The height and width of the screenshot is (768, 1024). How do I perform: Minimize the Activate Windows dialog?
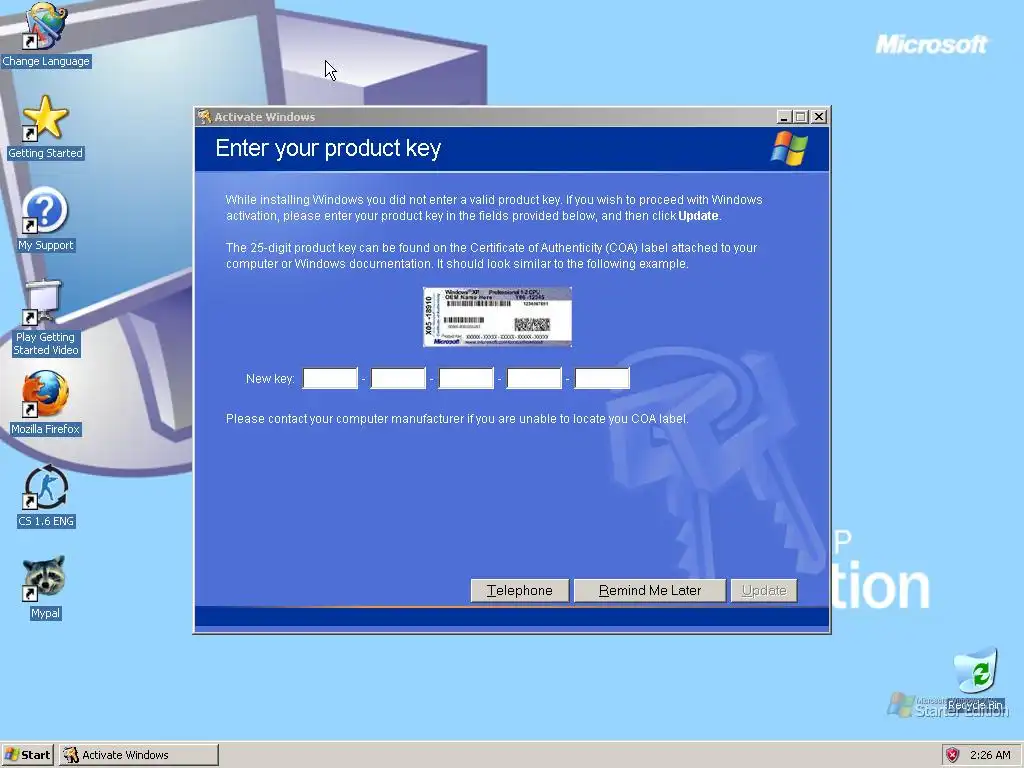[784, 117]
